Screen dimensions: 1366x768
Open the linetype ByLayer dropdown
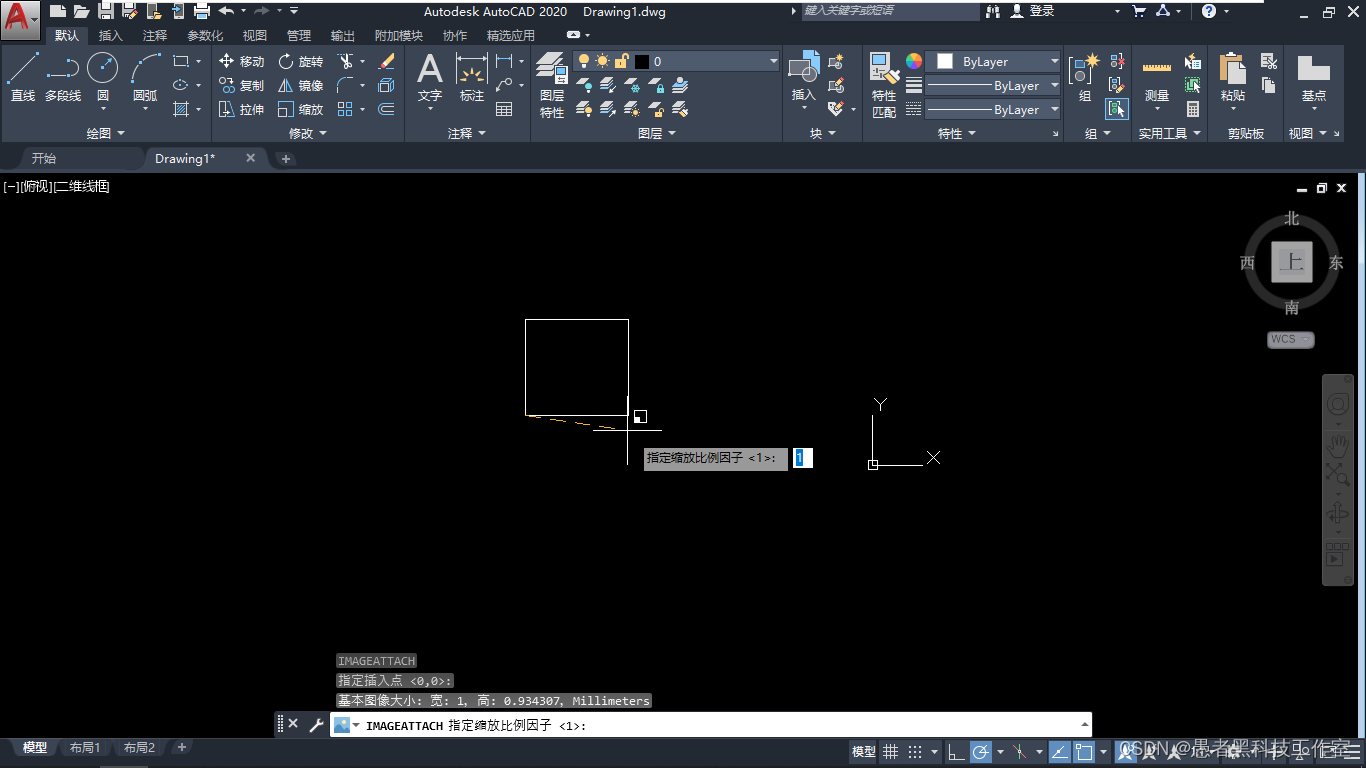[x=992, y=110]
